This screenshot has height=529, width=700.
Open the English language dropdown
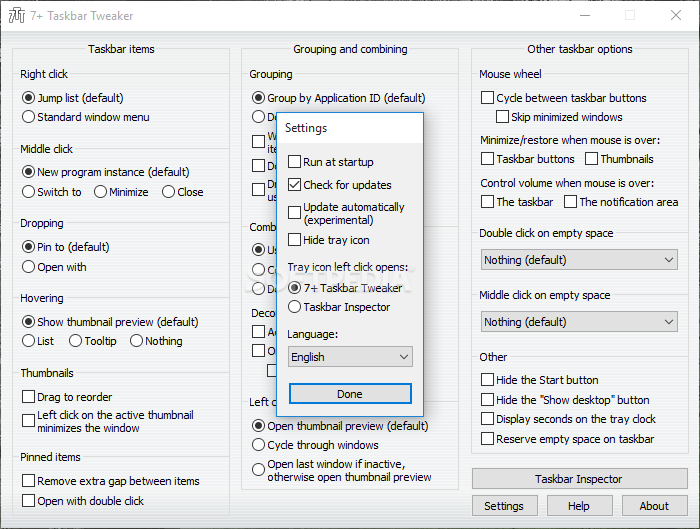coord(350,357)
